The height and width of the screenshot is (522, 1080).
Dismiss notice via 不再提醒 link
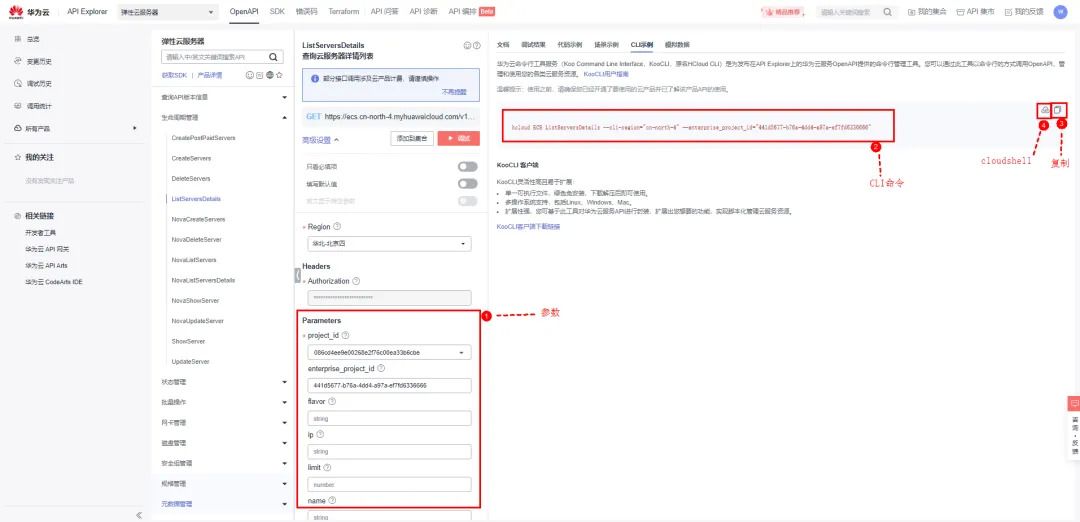[x=454, y=92]
